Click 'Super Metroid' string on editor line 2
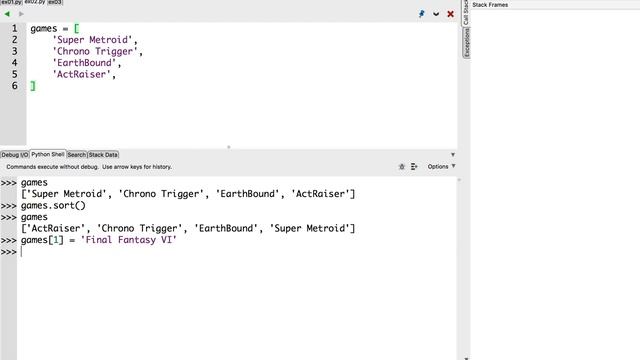This screenshot has height=360, width=640. tap(92, 40)
